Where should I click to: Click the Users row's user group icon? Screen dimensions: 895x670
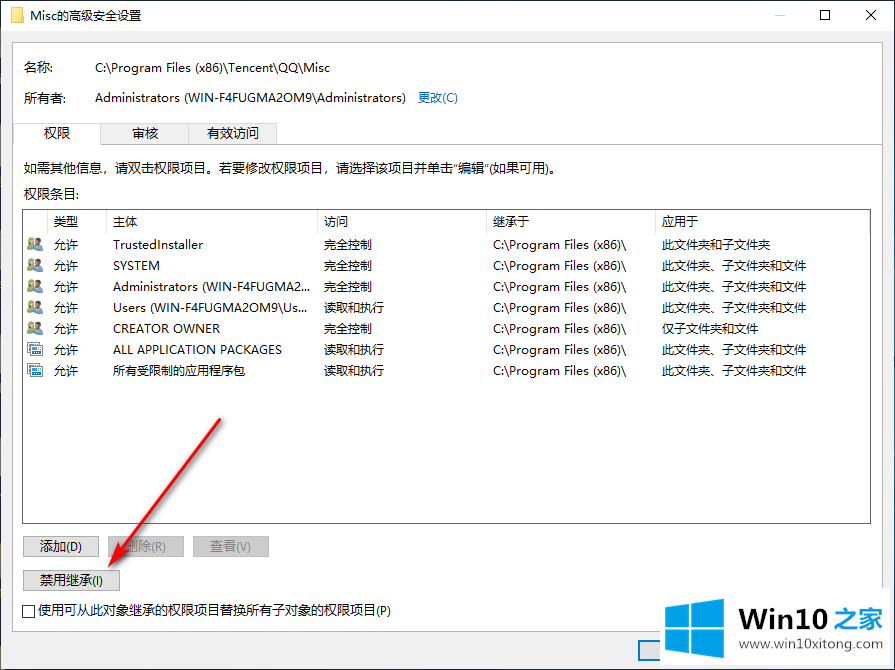(x=35, y=308)
